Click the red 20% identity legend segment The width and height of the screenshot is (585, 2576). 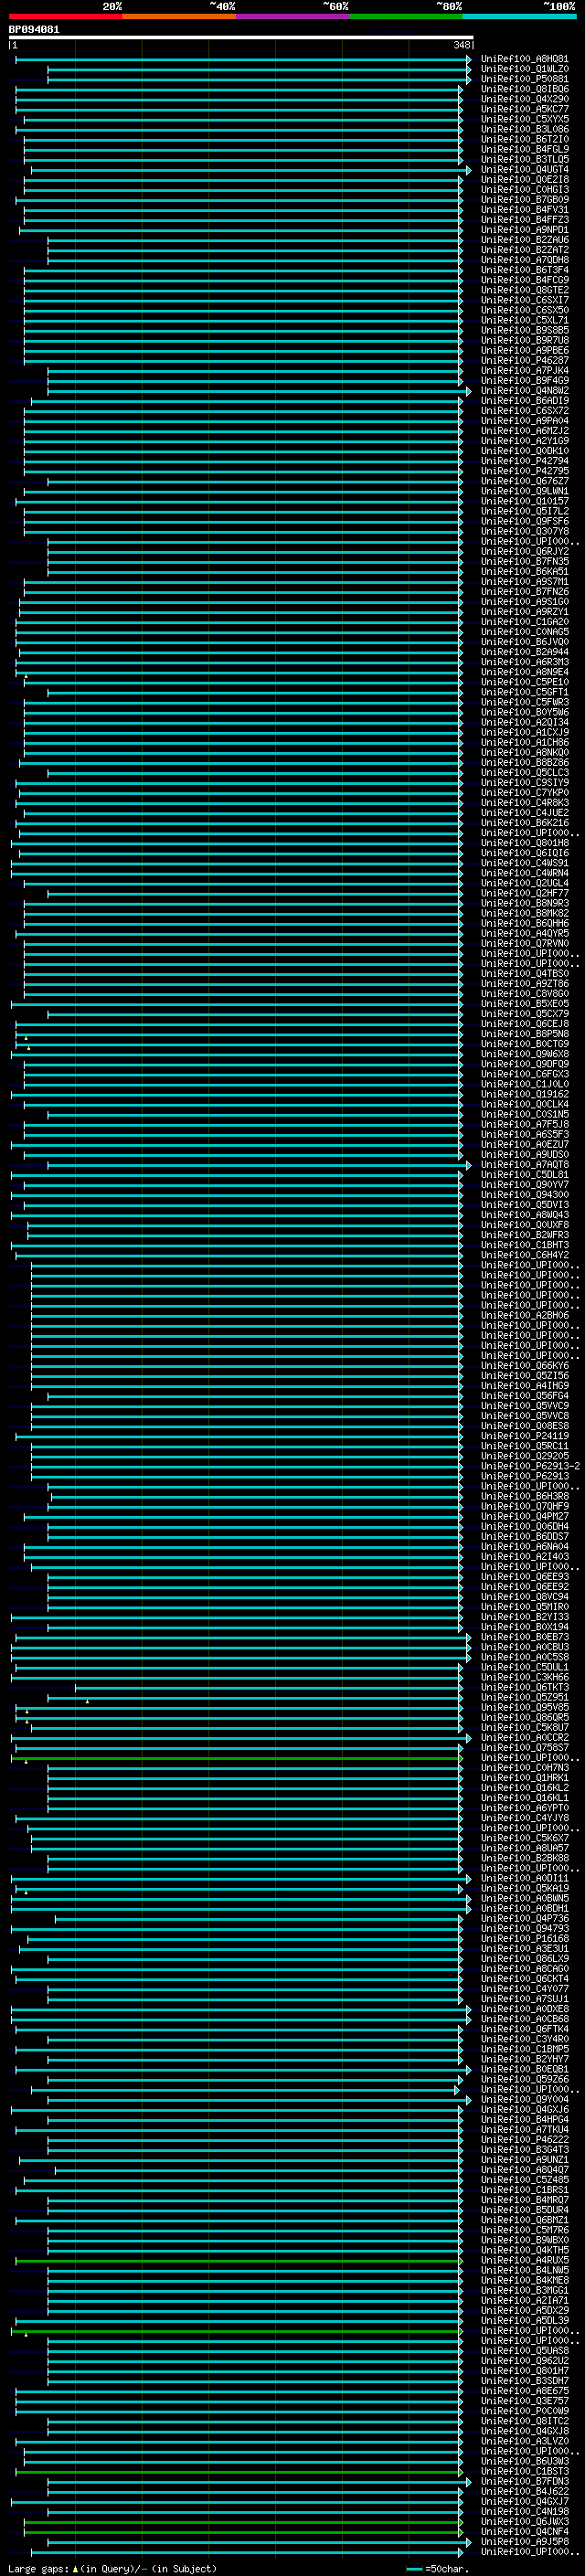[65, 16]
